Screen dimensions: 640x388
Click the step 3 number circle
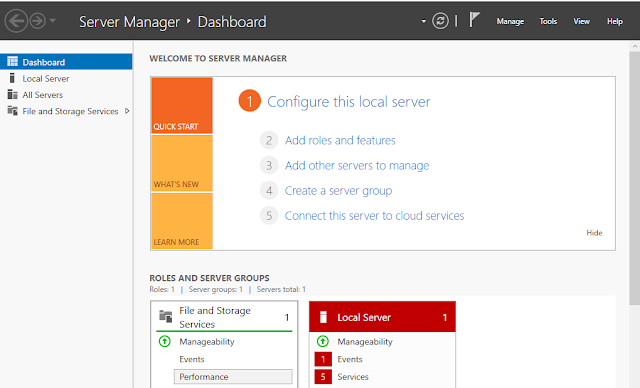[x=269, y=166]
